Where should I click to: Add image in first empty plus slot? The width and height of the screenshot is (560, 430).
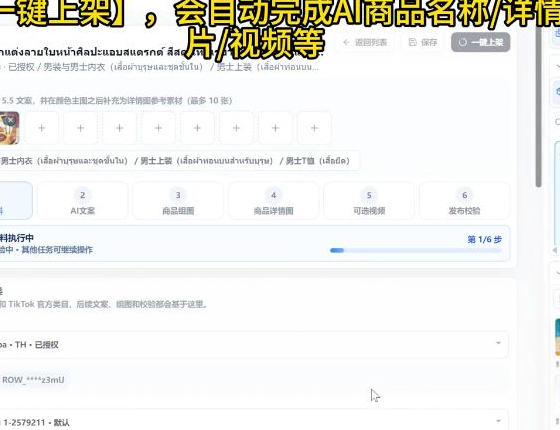click(41, 128)
